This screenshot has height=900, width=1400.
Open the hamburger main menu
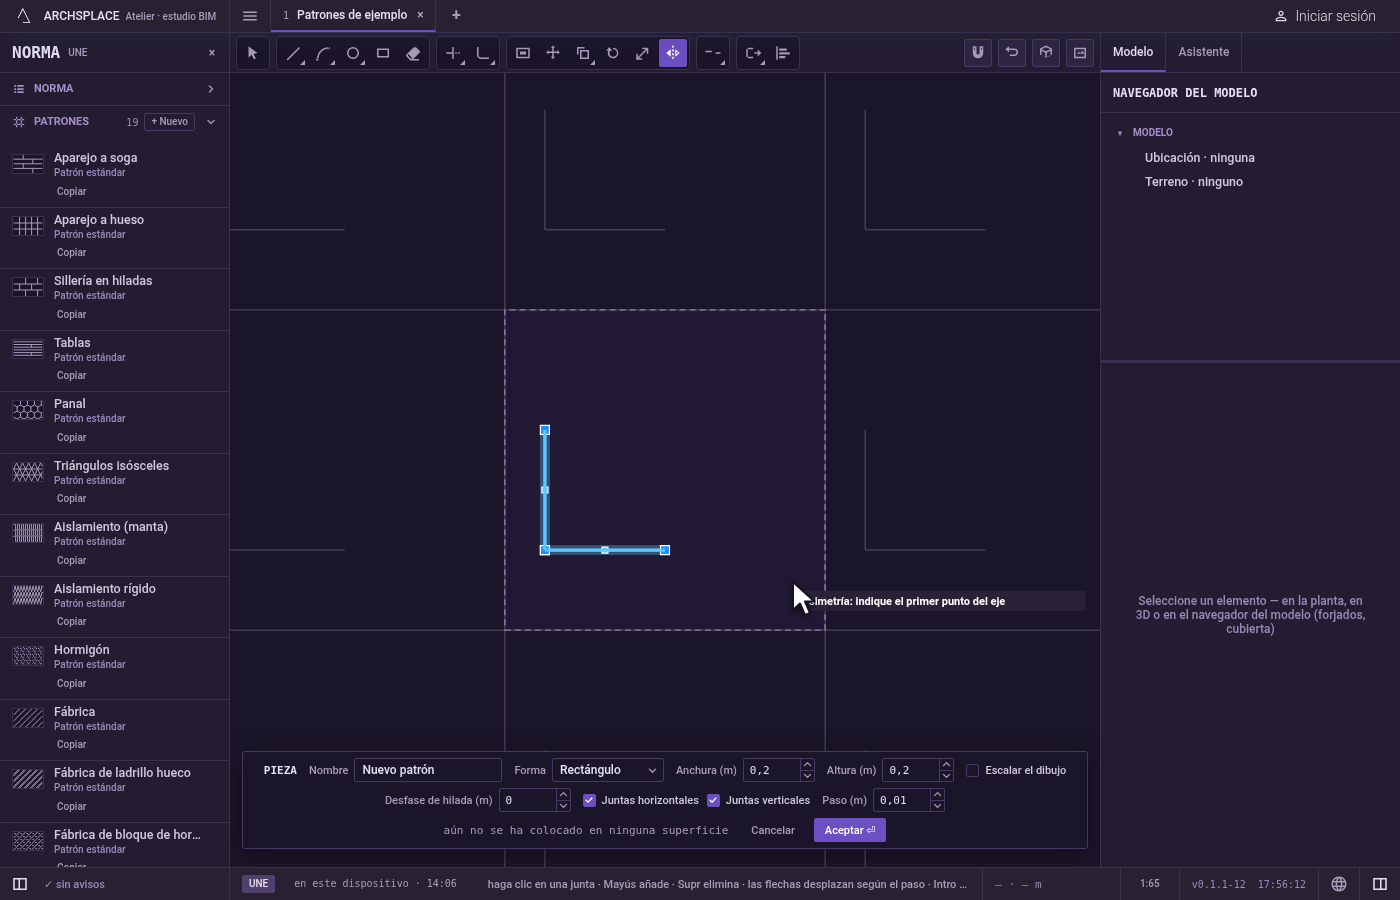(x=250, y=15)
